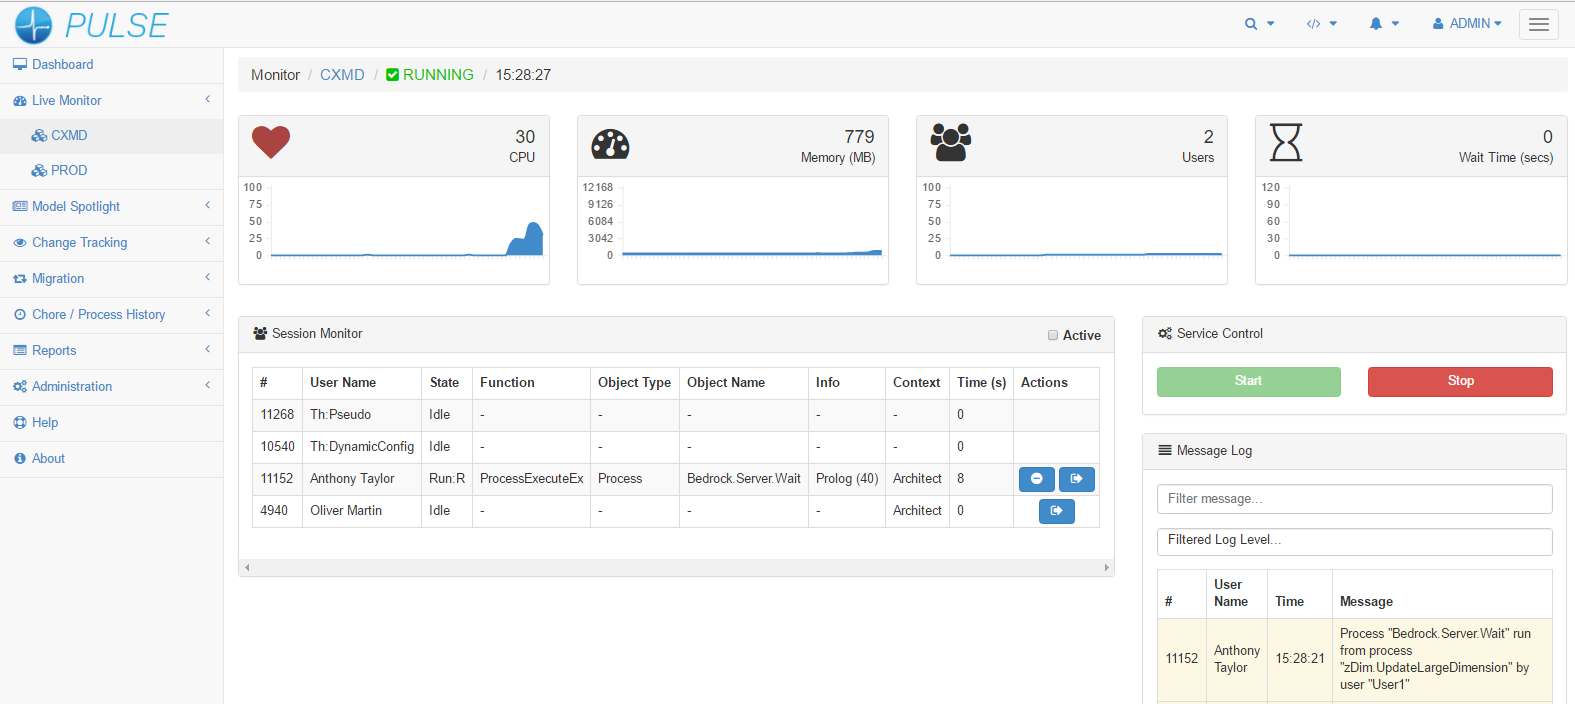
Task: Disconnect Anthony Taylor's session
Action: (1076, 479)
